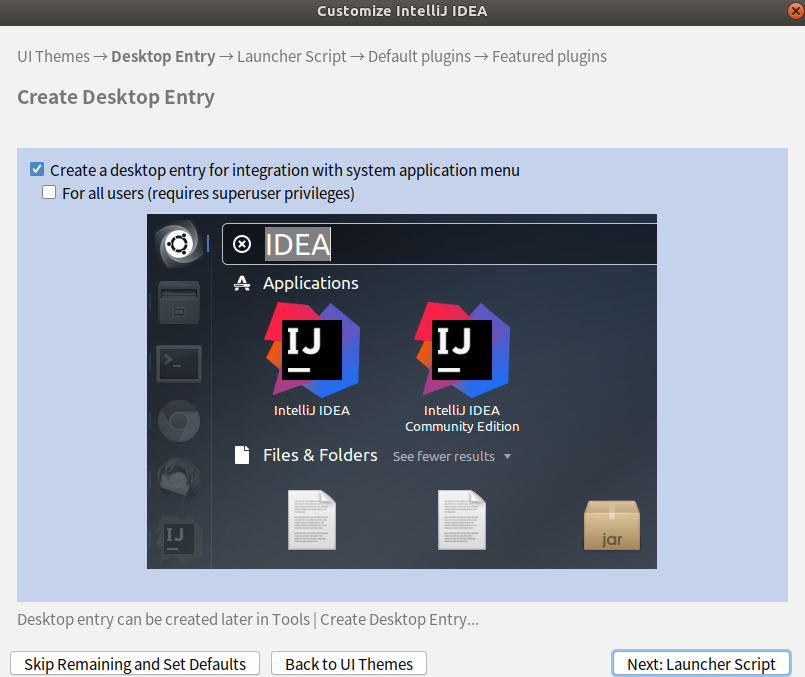Click the first document file icon in preview
This screenshot has width=805, height=677.
tap(312, 520)
